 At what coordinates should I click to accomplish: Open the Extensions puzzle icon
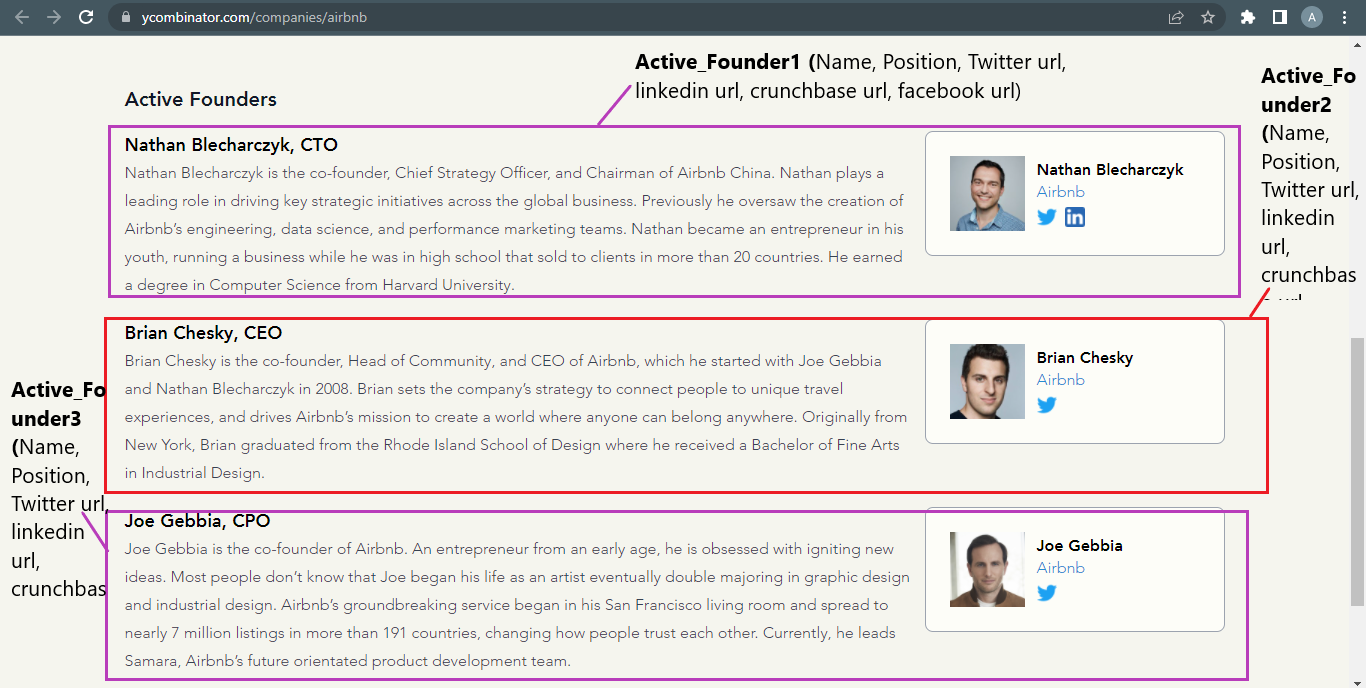point(1247,17)
